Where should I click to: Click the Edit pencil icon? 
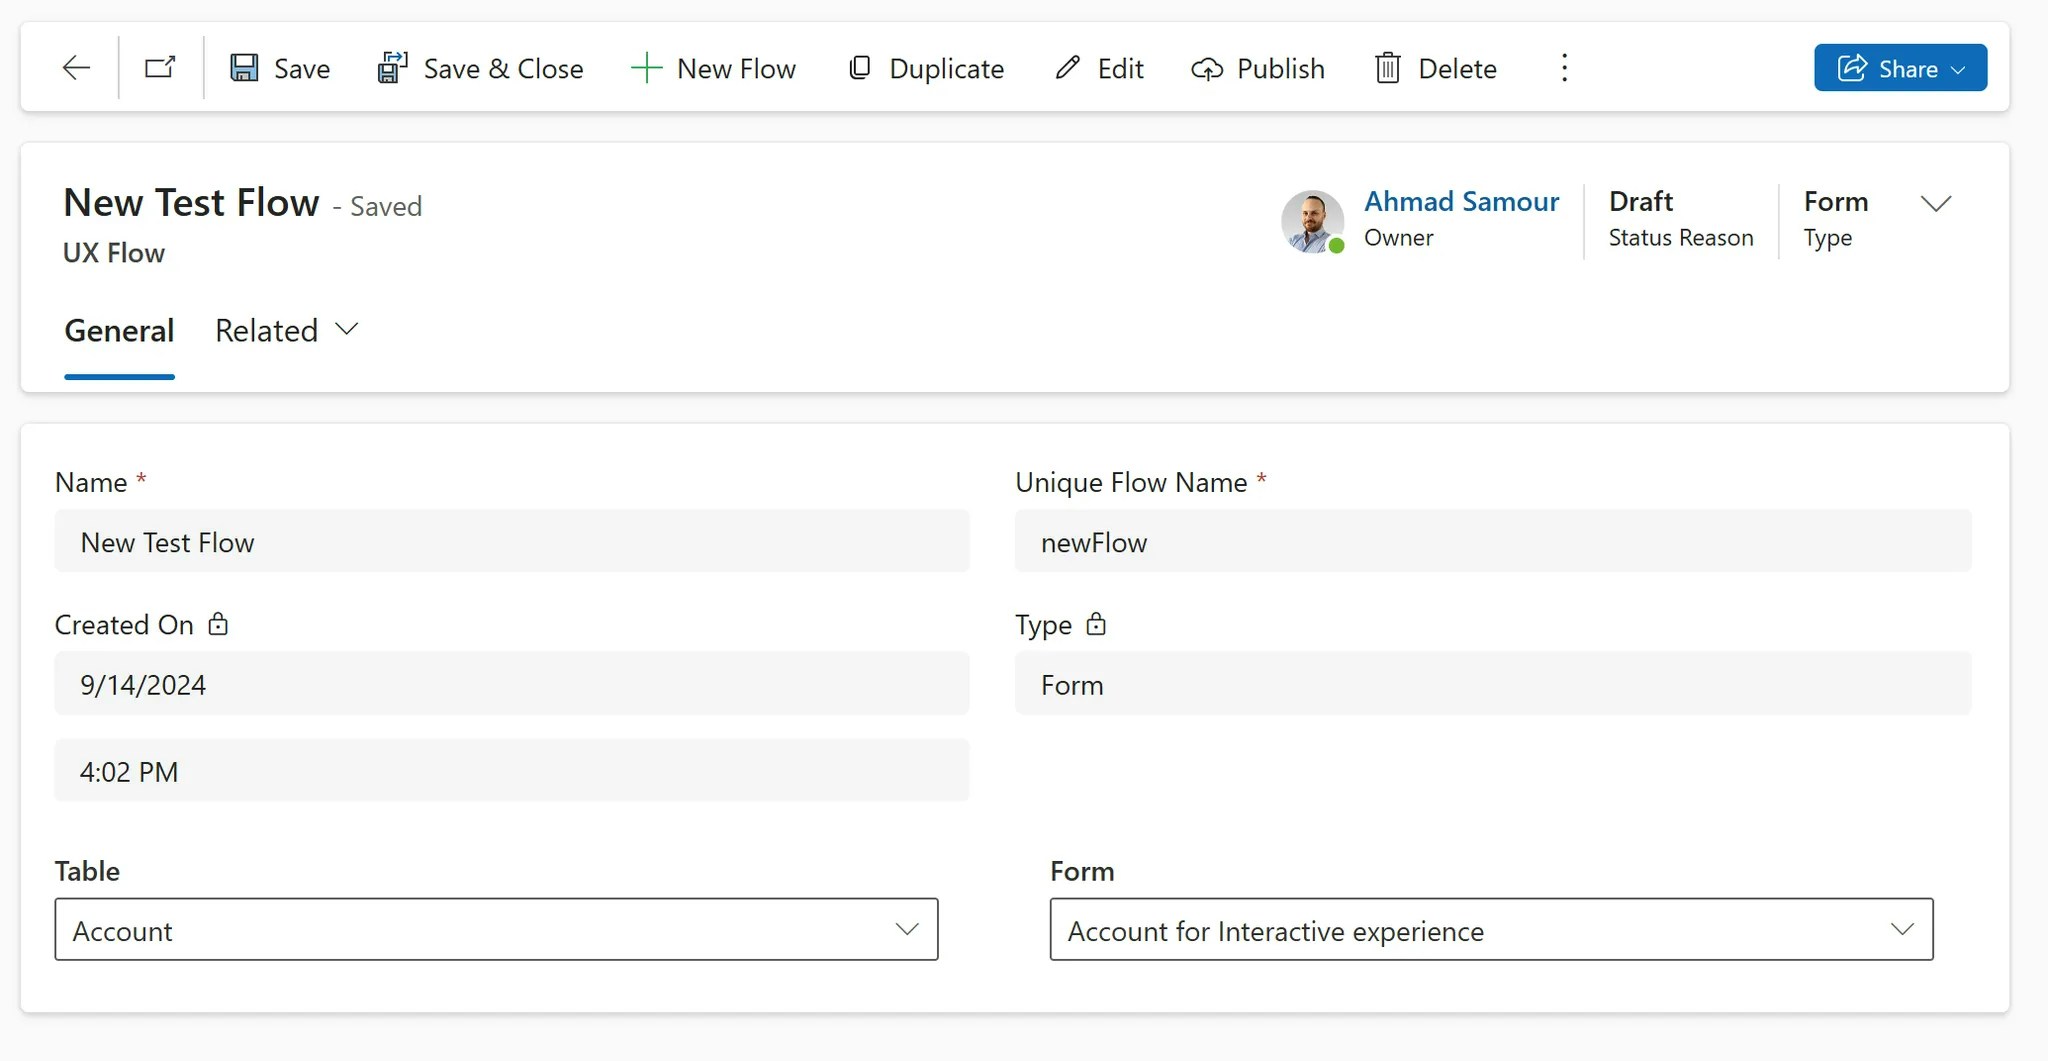tap(1068, 68)
